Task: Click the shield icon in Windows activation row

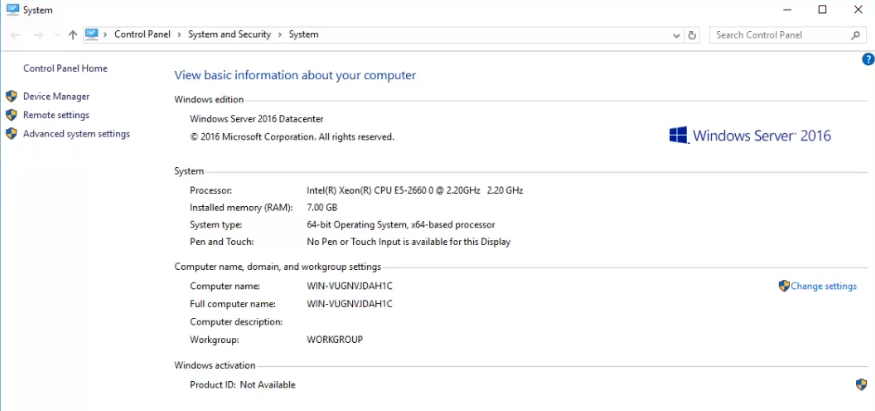Action: (x=861, y=384)
